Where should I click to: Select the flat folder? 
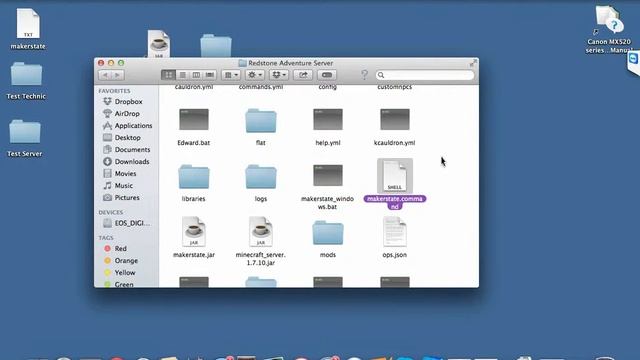pyautogui.click(x=261, y=120)
